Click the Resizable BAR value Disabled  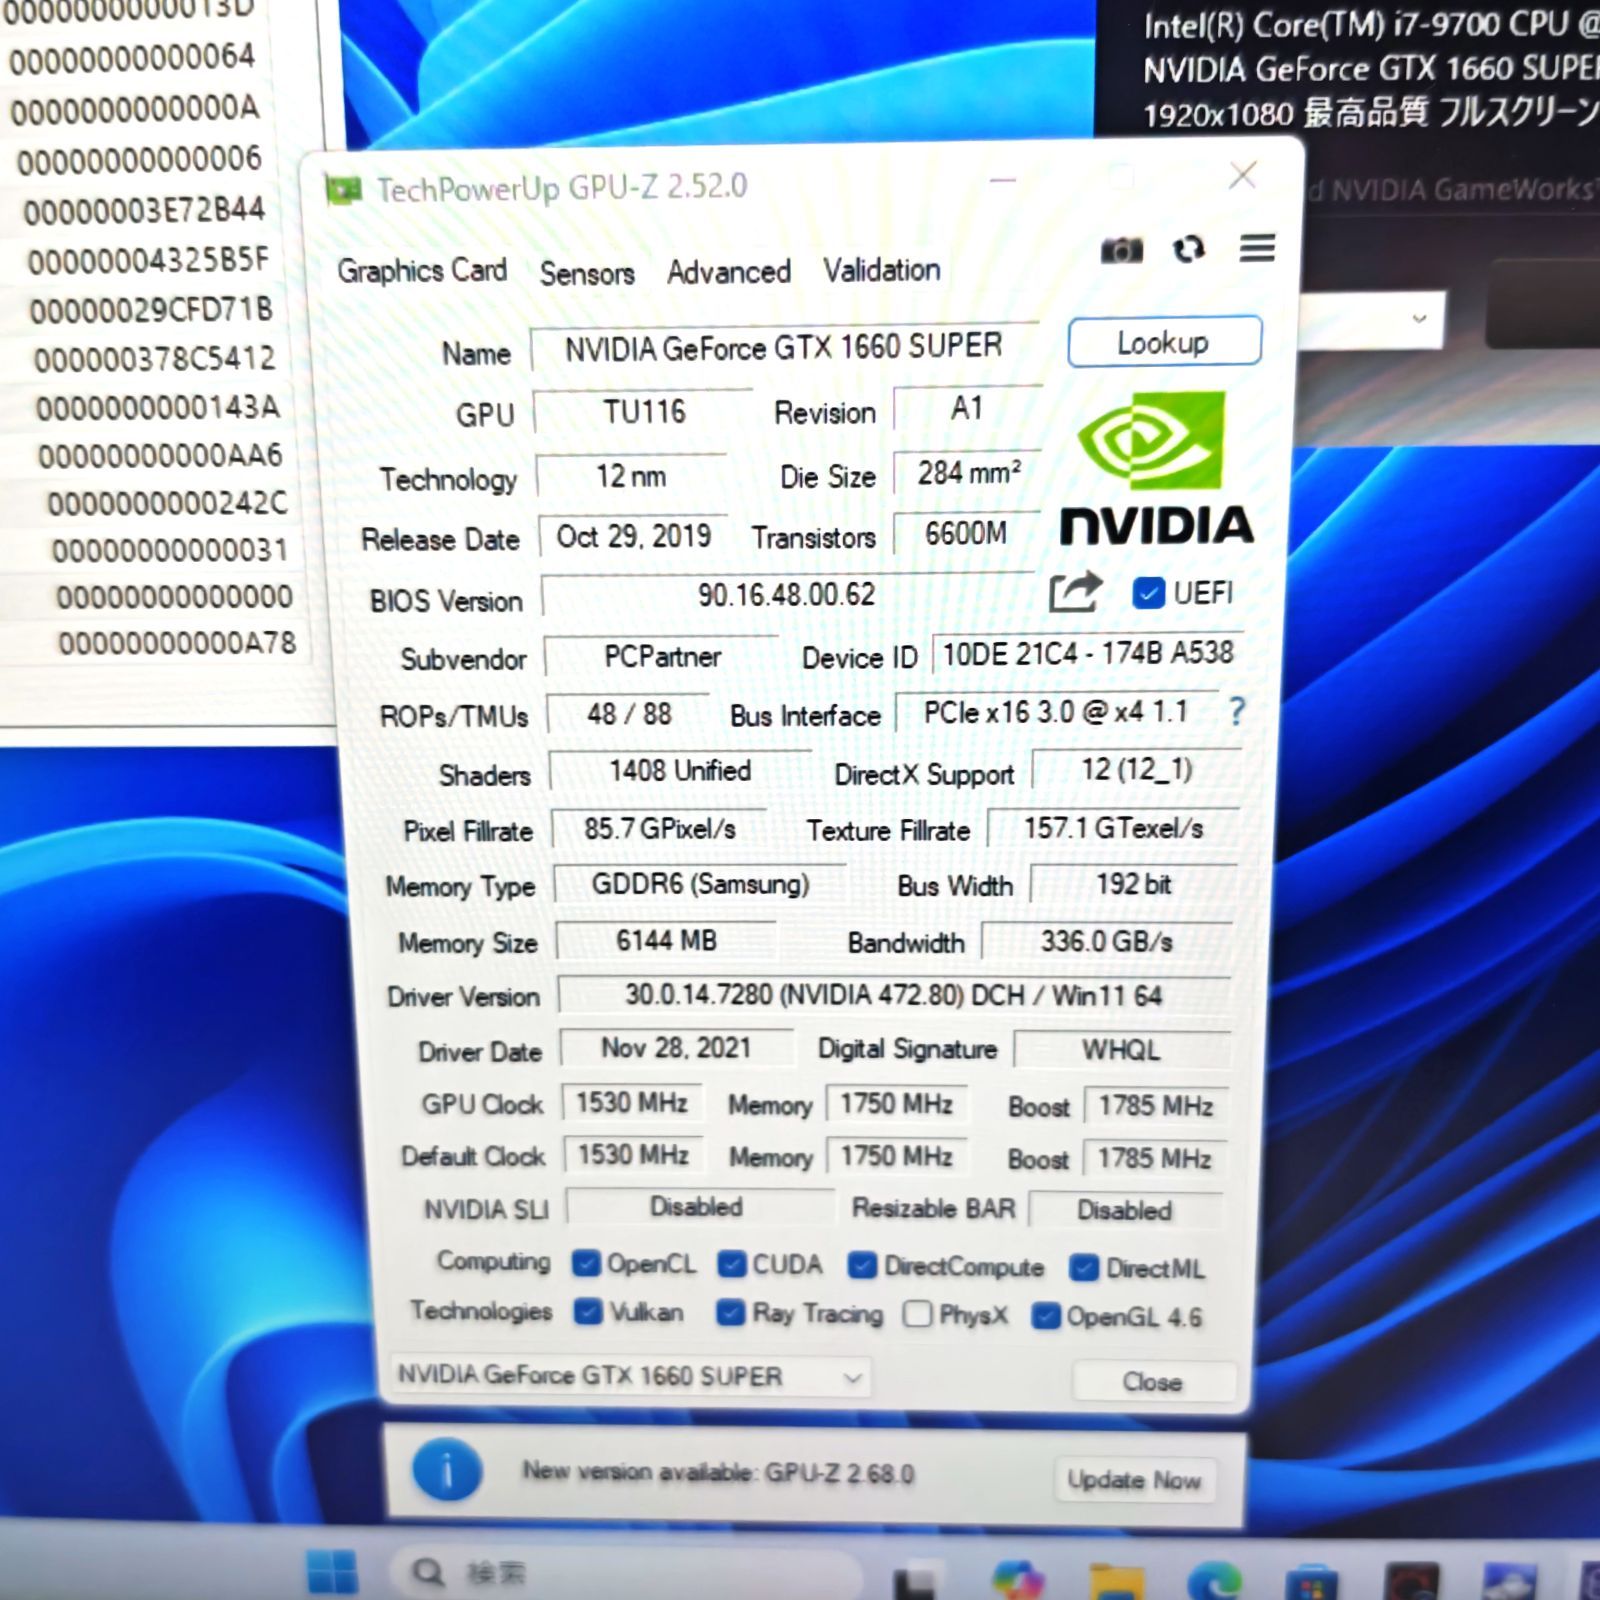pos(1124,1211)
